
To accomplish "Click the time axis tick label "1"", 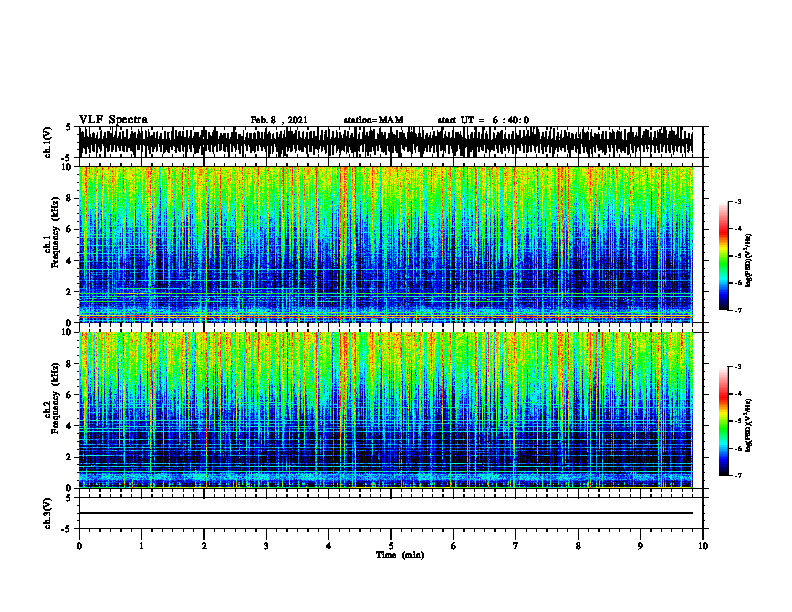I will click(141, 546).
